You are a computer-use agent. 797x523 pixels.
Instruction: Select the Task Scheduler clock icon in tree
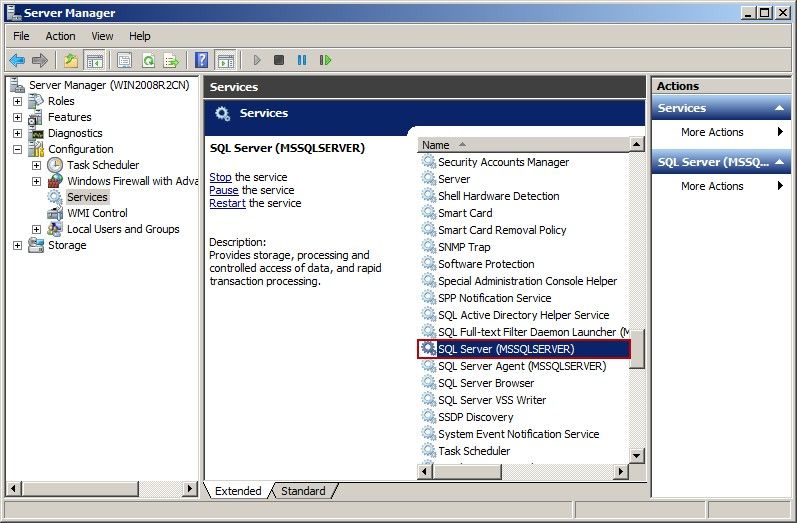click(55, 165)
